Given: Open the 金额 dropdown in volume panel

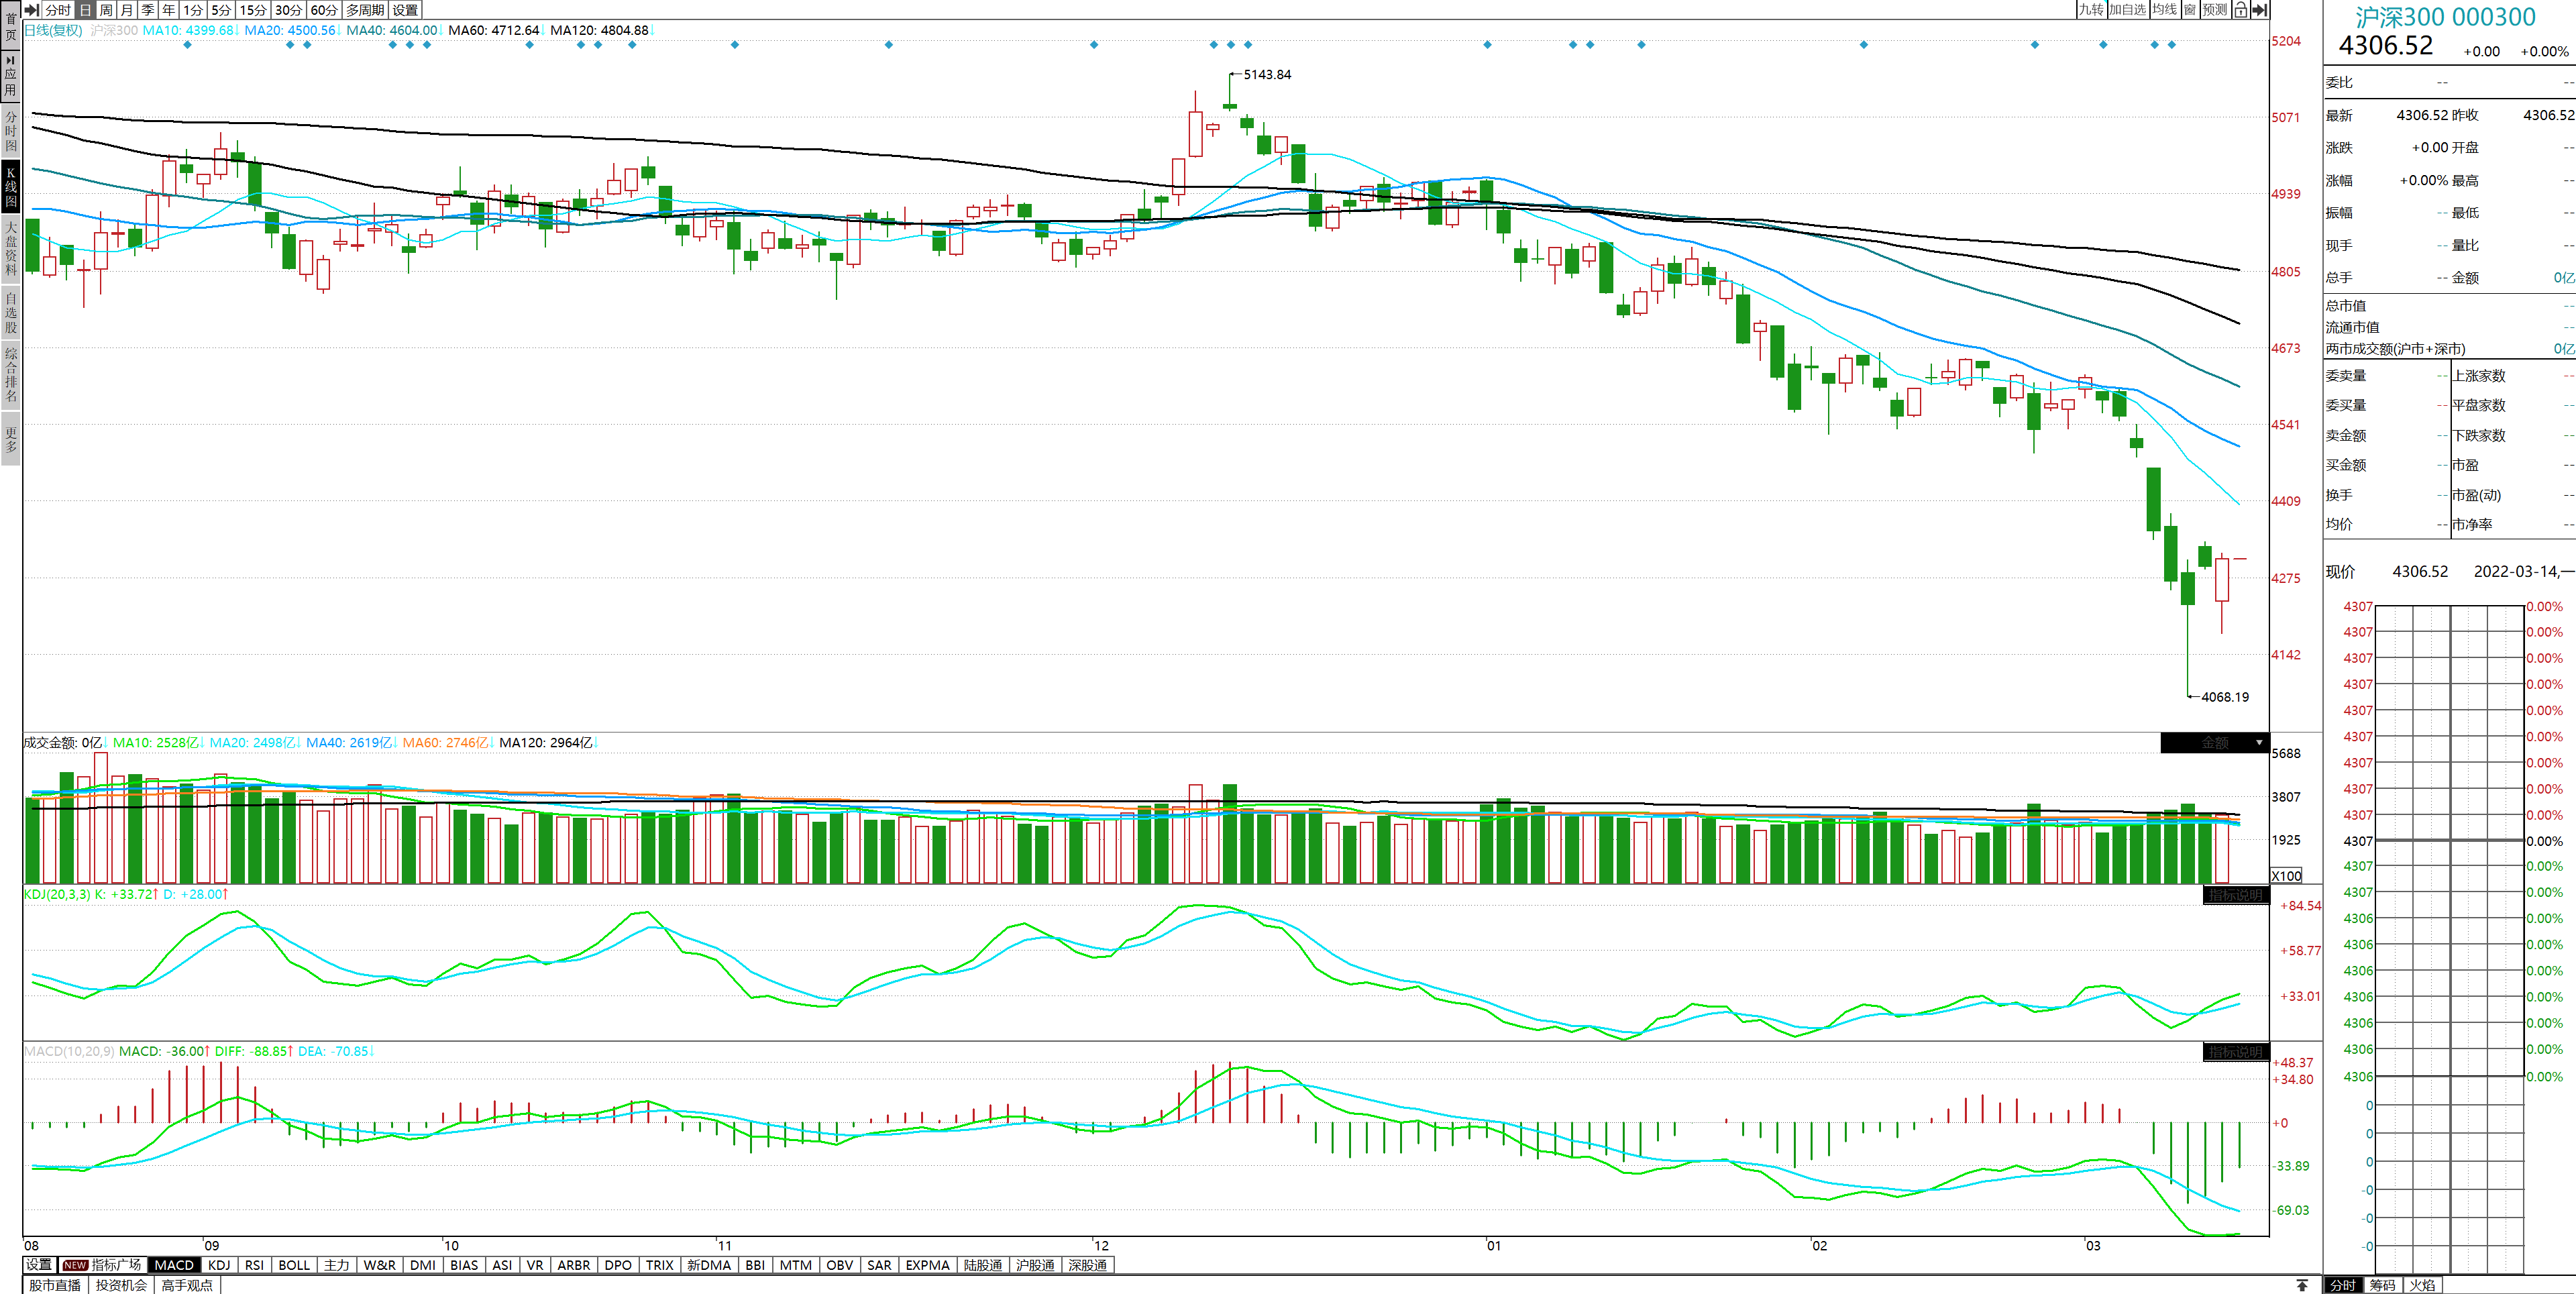Looking at the screenshot, I should [x=2215, y=743].
